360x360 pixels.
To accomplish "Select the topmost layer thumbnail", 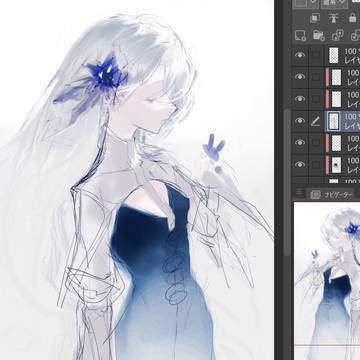I will [x=334, y=55].
